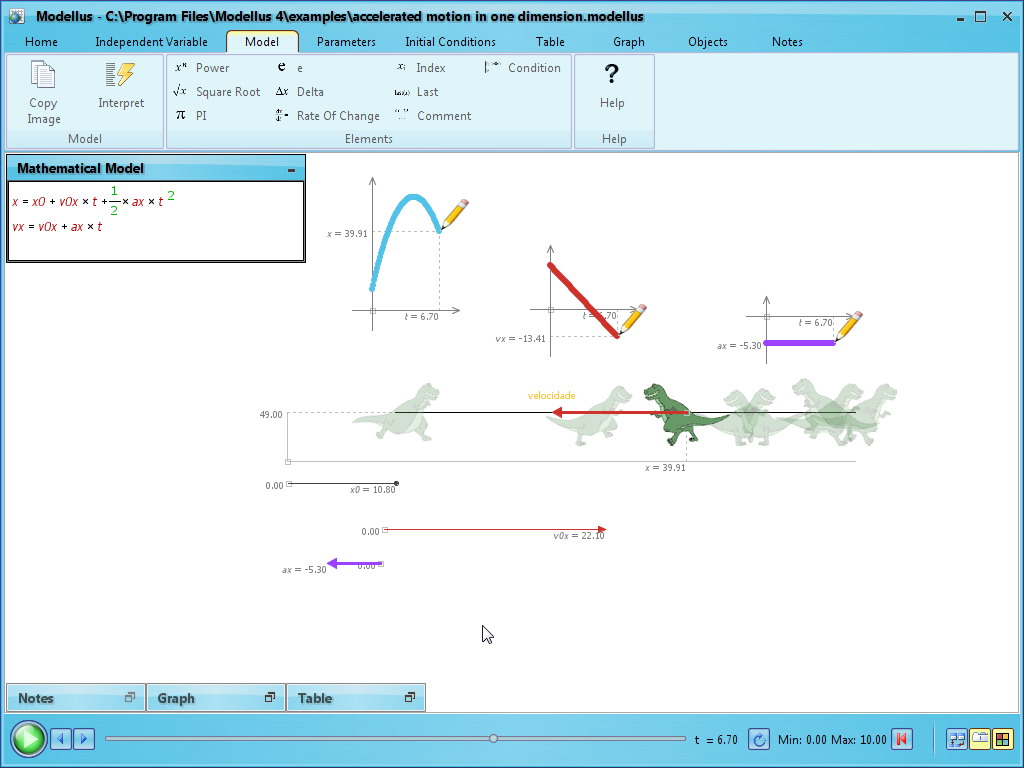Click the replay circular arrow button

tap(758, 740)
